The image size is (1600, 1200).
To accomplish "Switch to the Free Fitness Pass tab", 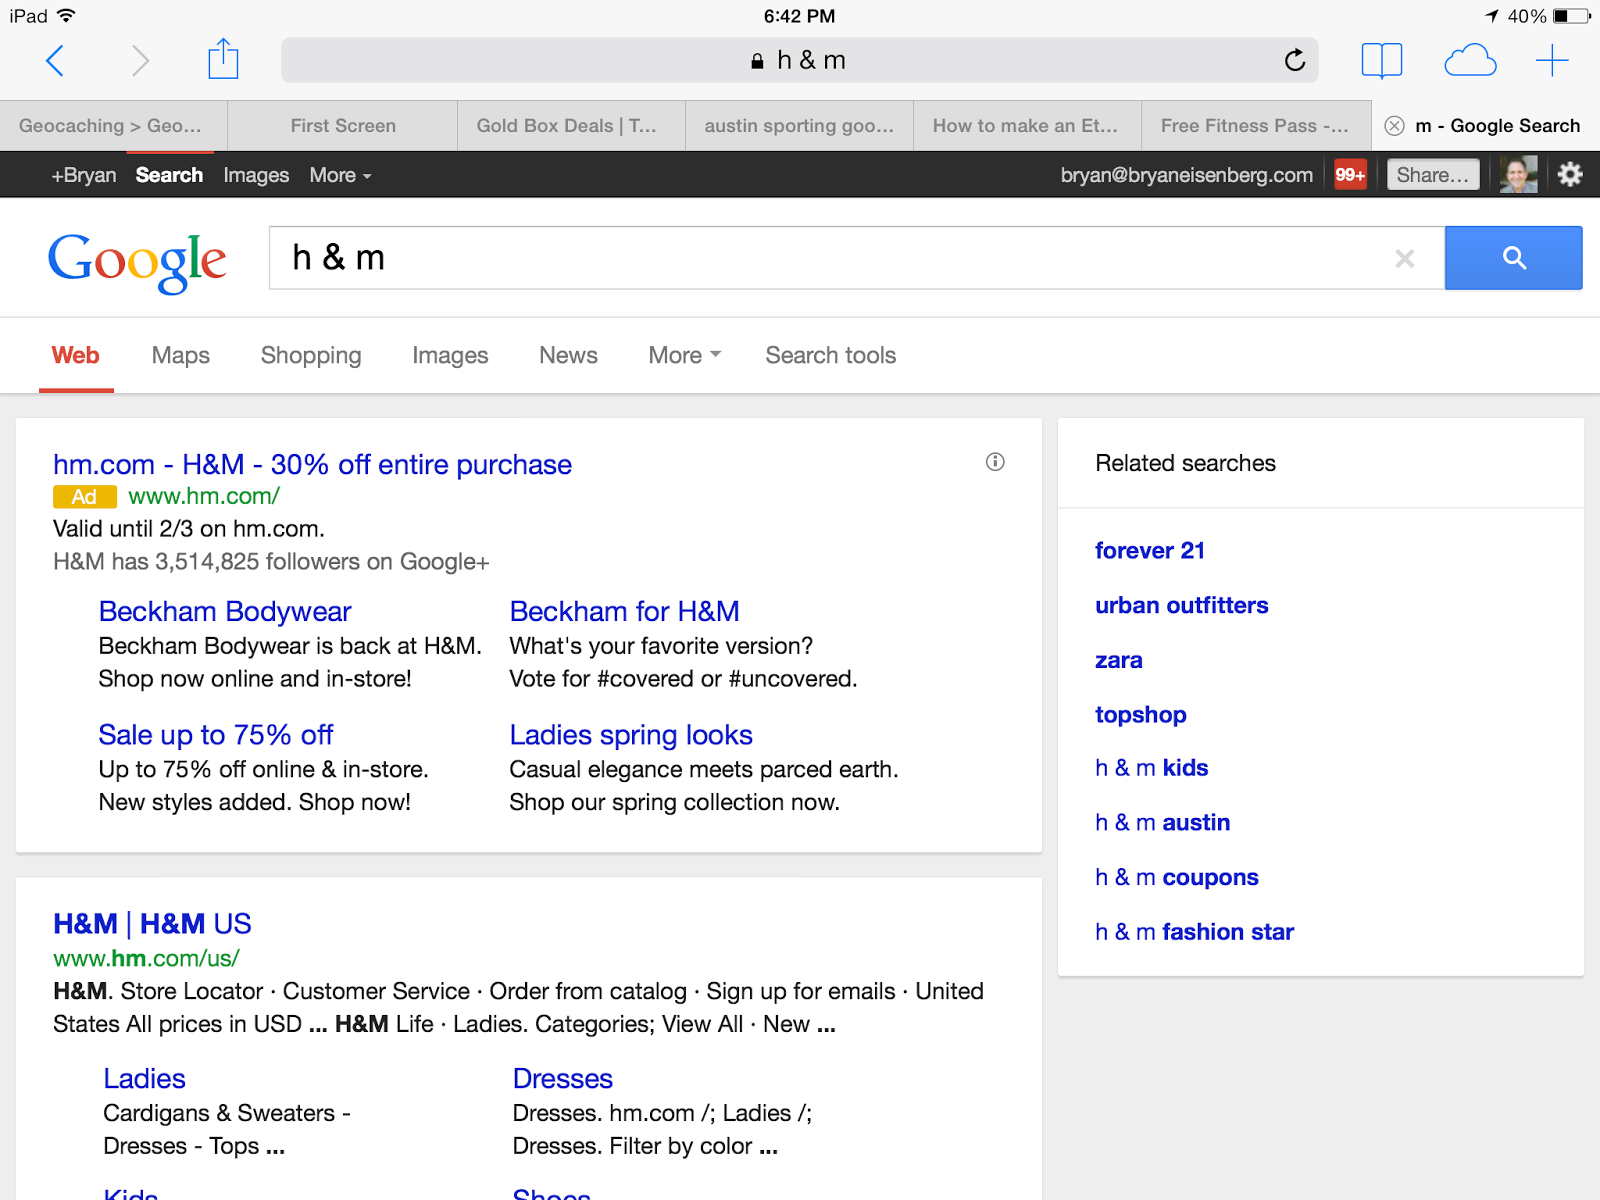I will tap(1255, 126).
